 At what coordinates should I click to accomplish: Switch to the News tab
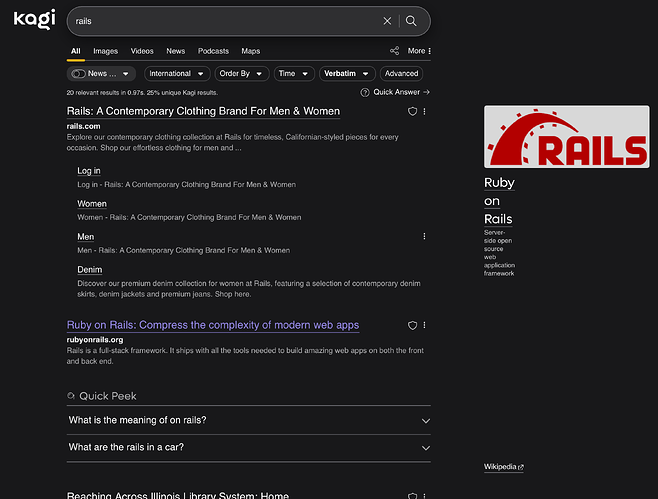175,51
